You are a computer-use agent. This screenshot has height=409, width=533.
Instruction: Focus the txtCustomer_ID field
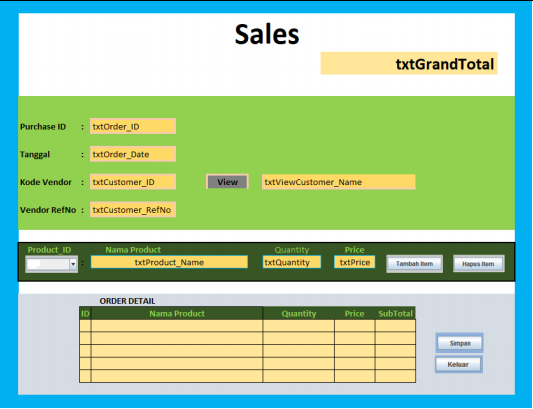tap(133, 182)
